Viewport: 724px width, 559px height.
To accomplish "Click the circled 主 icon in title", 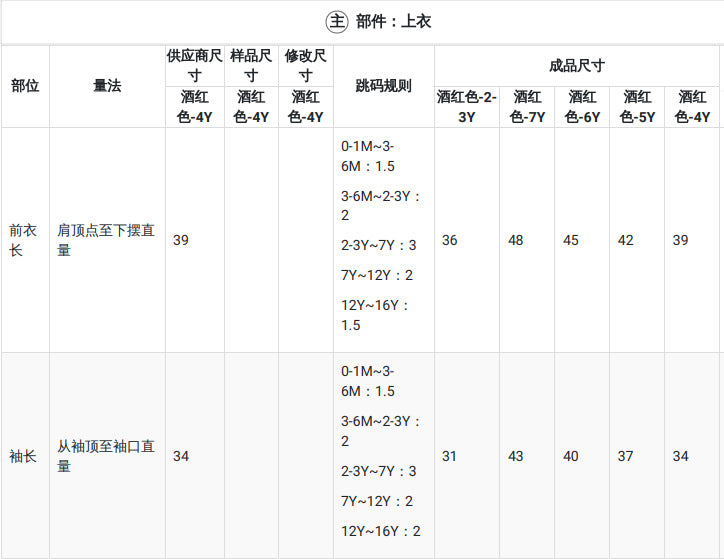I will click(x=337, y=22).
